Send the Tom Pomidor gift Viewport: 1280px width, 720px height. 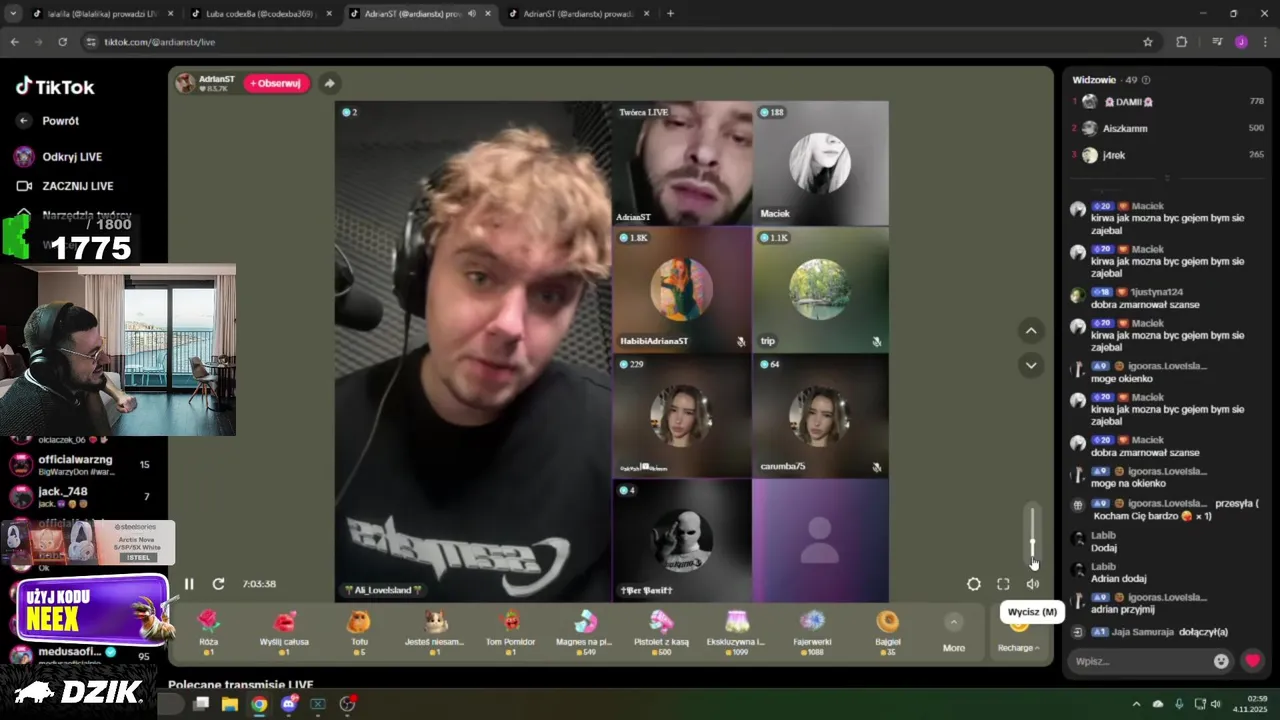point(510,631)
